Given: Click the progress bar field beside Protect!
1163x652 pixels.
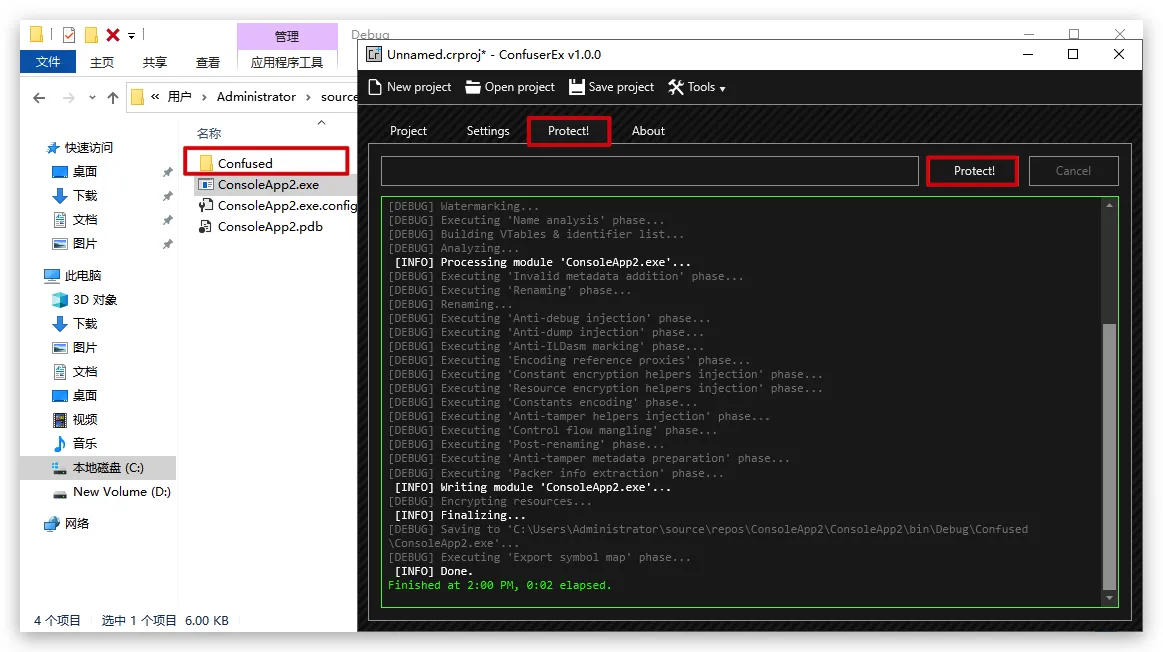Looking at the screenshot, I should pos(649,171).
